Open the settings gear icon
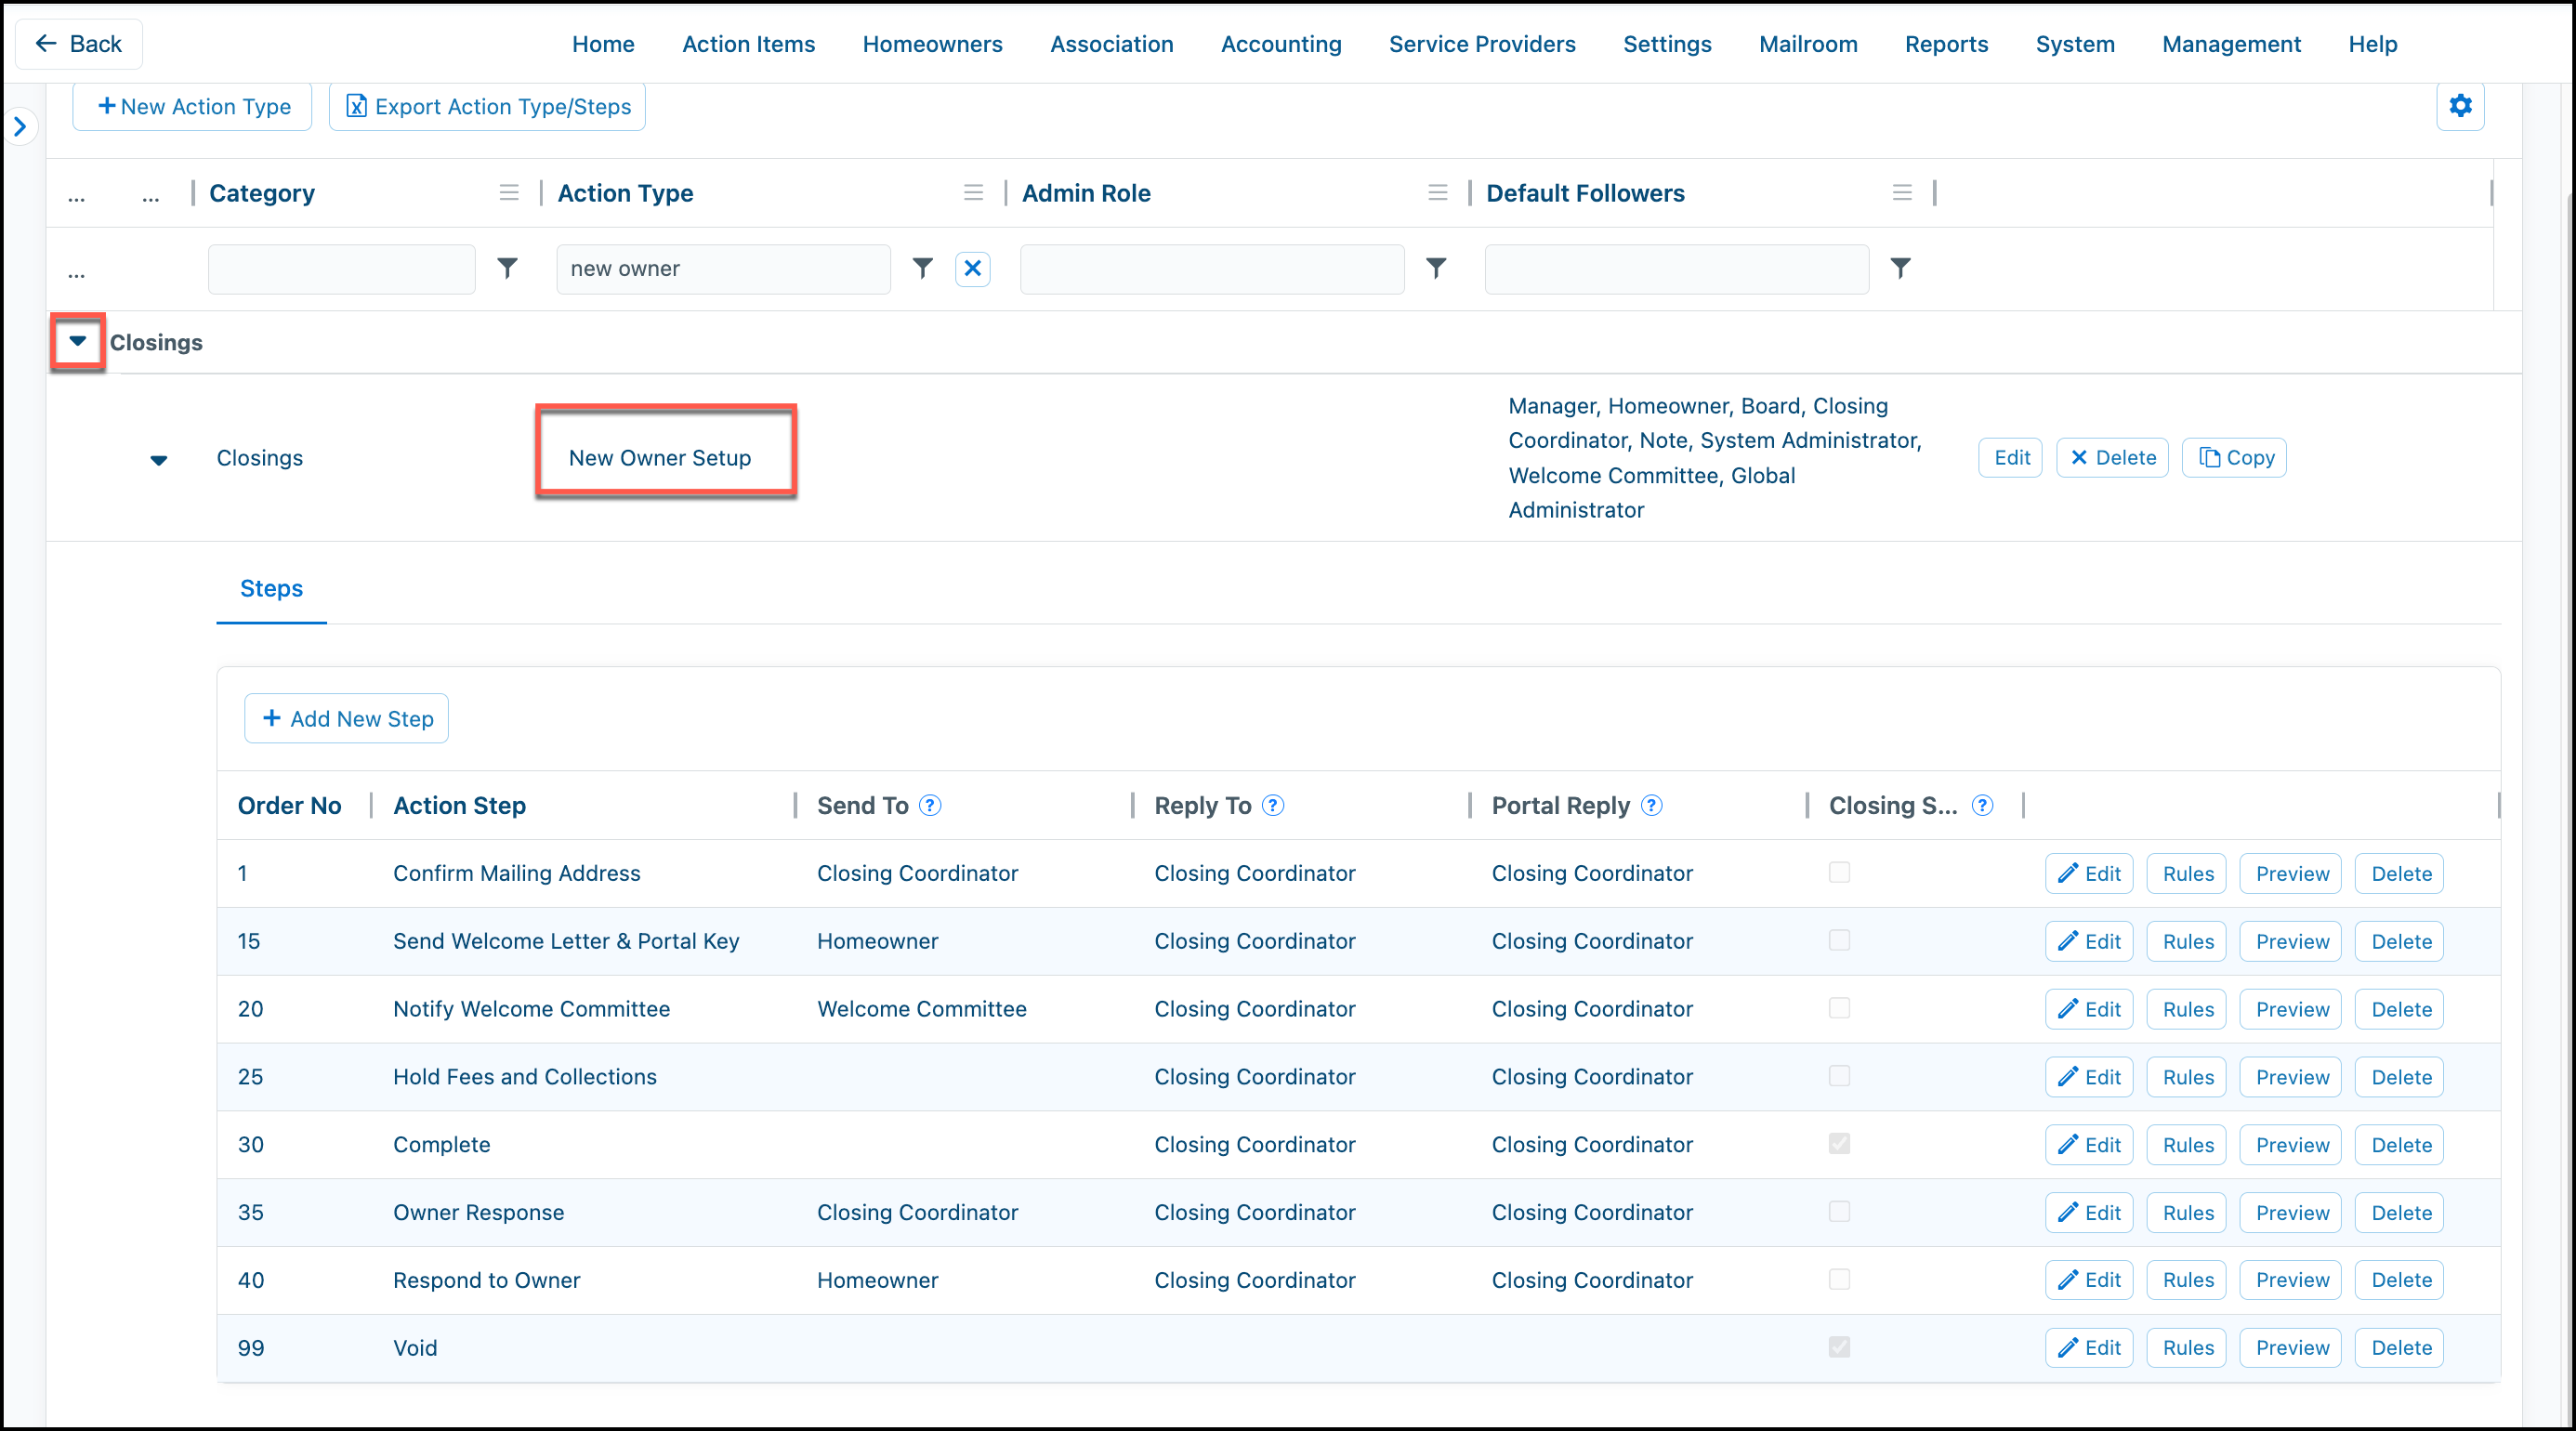2576x1431 pixels. pos(2459,106)
